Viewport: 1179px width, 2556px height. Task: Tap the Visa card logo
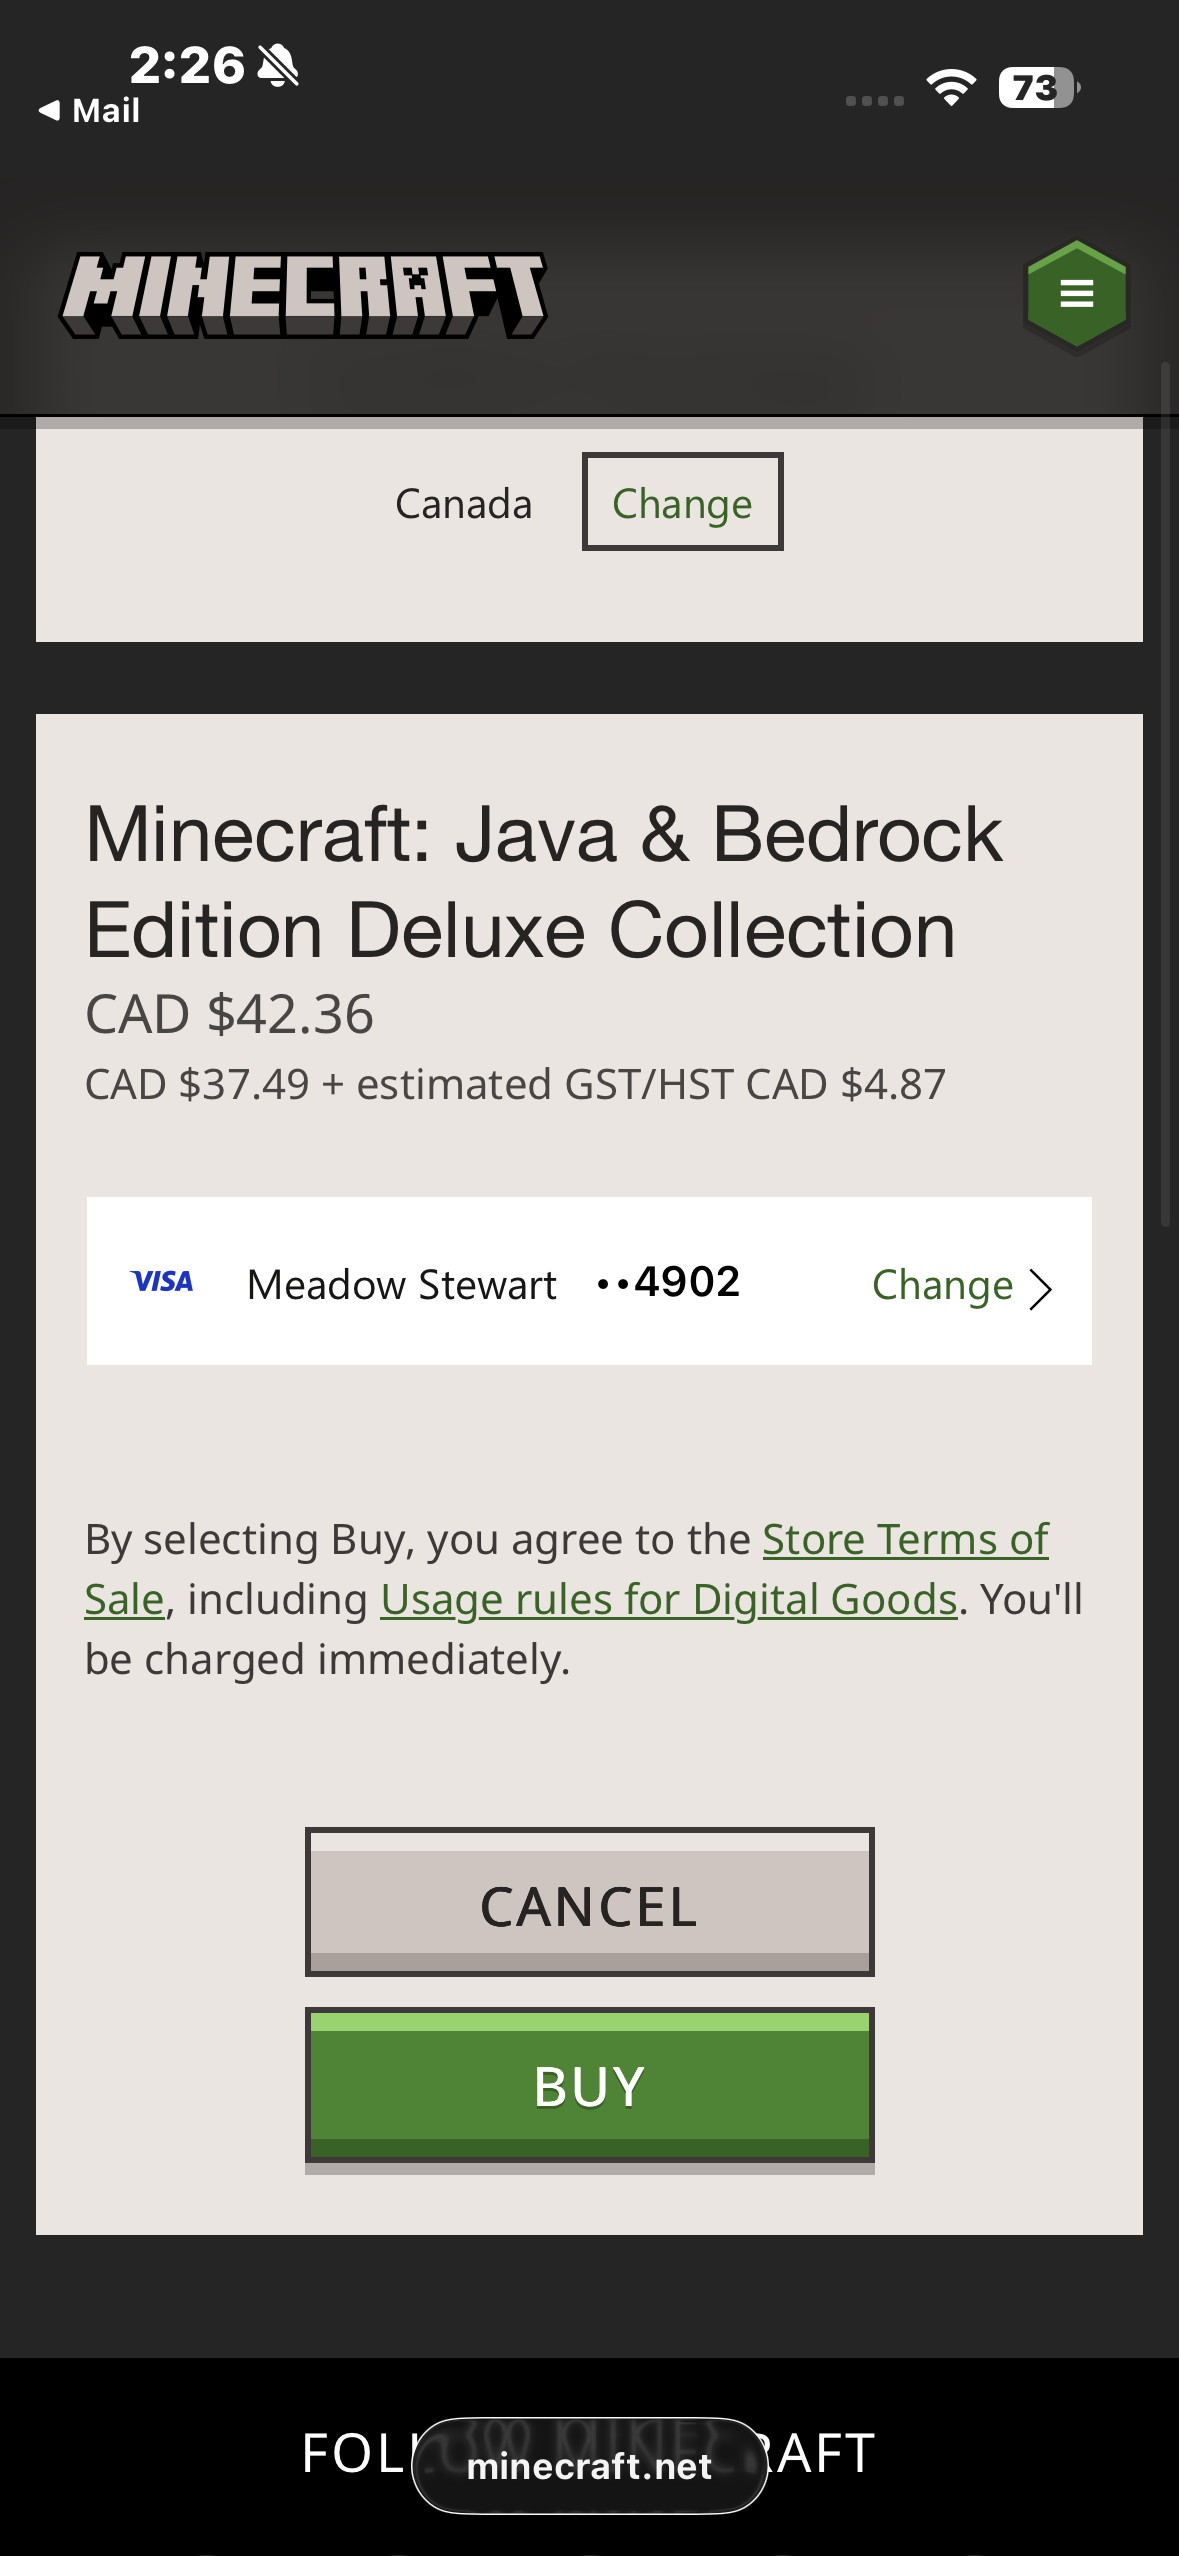tap(162, 1282)
